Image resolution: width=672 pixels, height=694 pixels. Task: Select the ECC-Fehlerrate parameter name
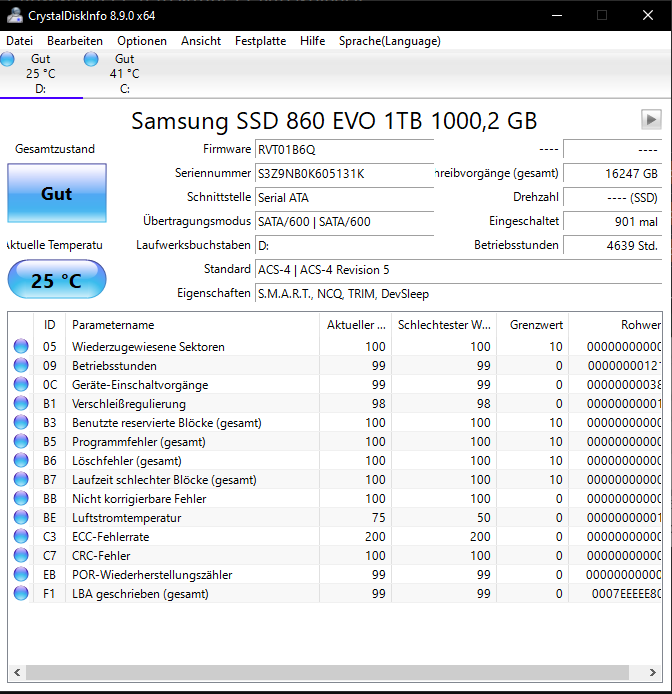coord(111,537)
